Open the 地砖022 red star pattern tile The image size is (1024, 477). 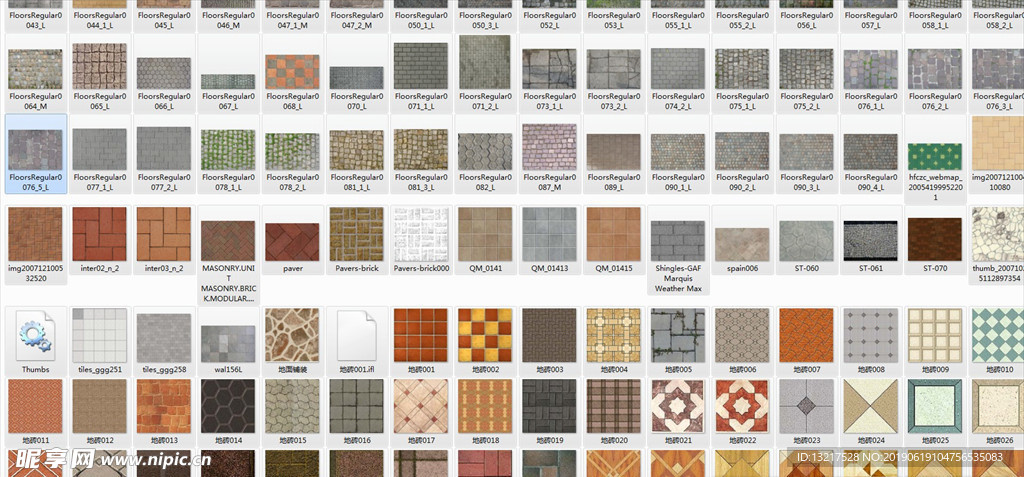point(742,406)
